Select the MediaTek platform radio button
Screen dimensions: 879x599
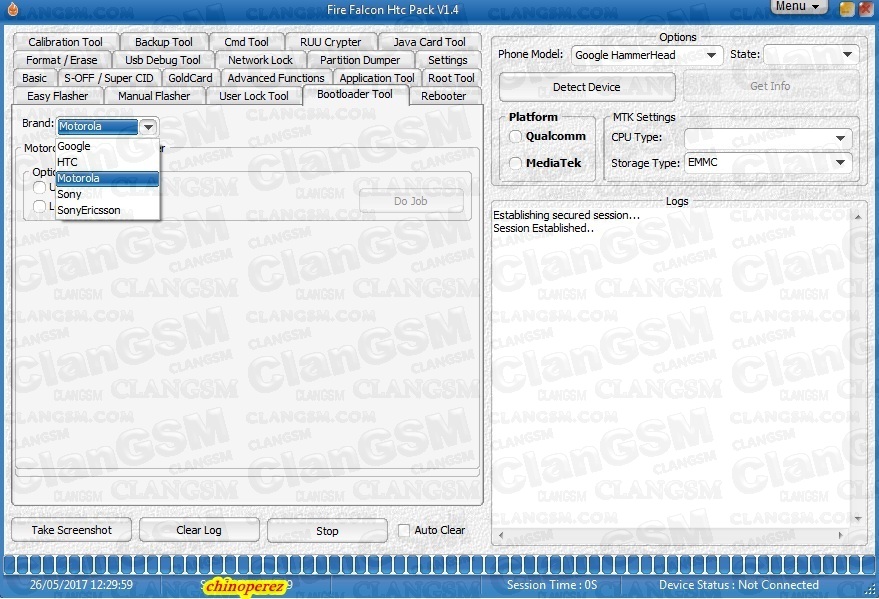[515, 163]
